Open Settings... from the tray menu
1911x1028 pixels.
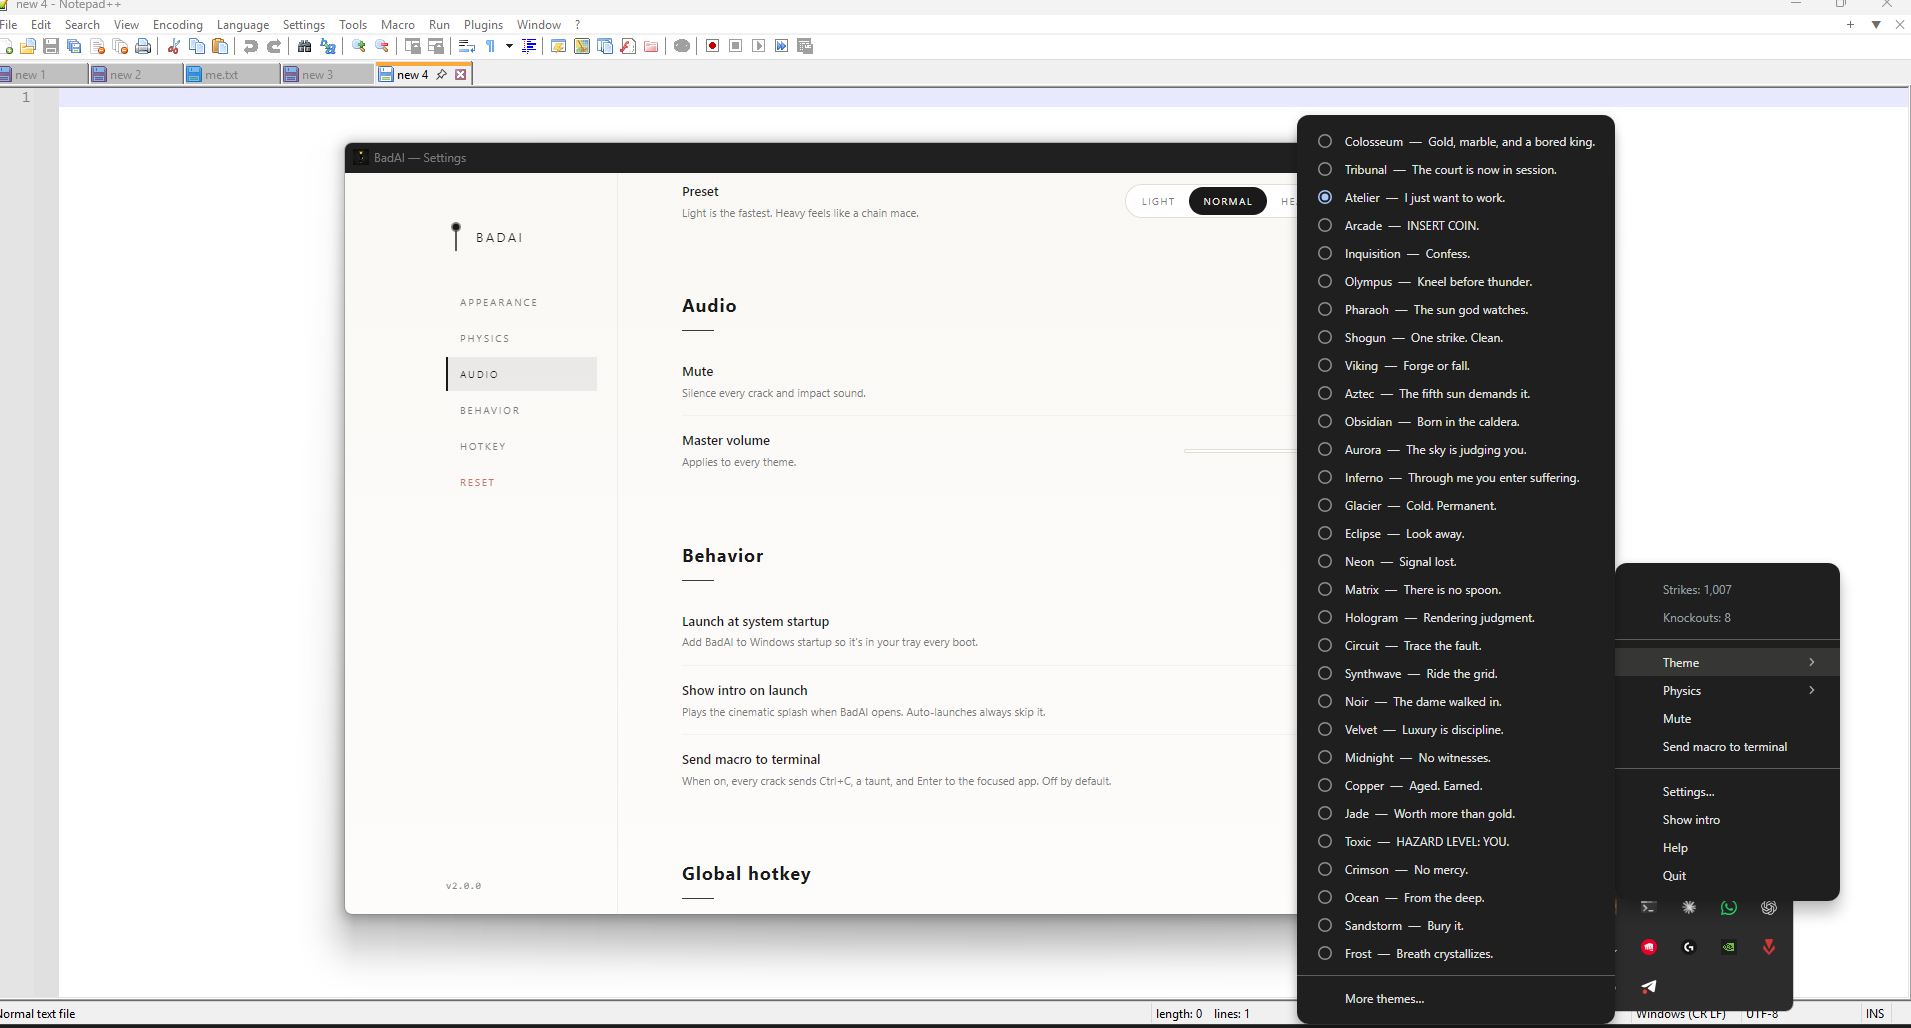[x=1727, y=791]
